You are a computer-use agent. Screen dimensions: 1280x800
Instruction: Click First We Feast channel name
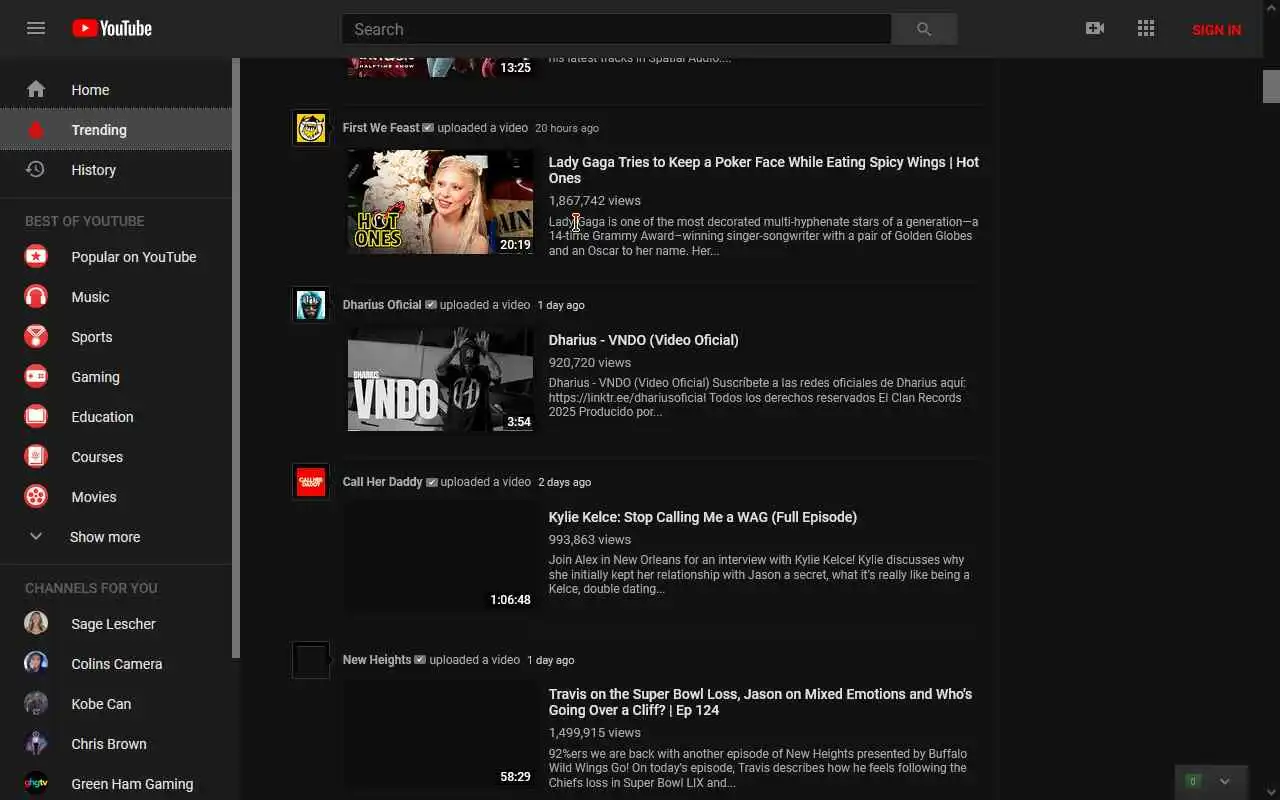point(381,128)
